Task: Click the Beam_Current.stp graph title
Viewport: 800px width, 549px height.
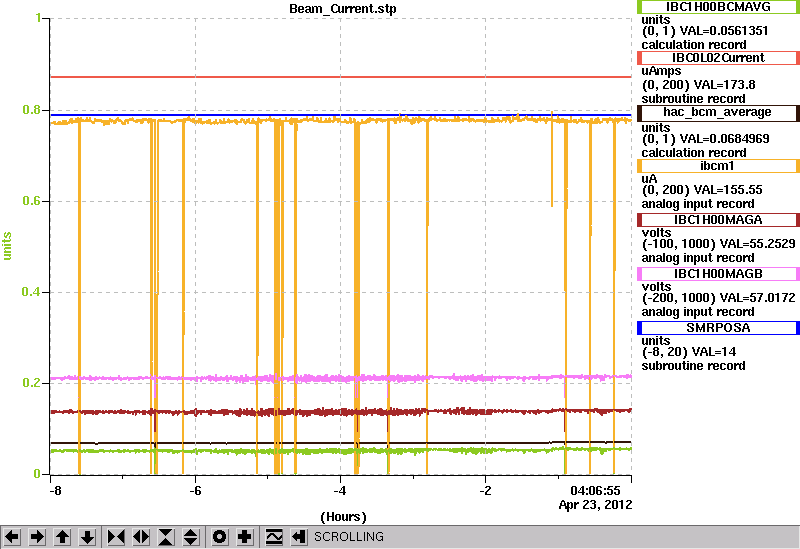Action: click(343, 9)
